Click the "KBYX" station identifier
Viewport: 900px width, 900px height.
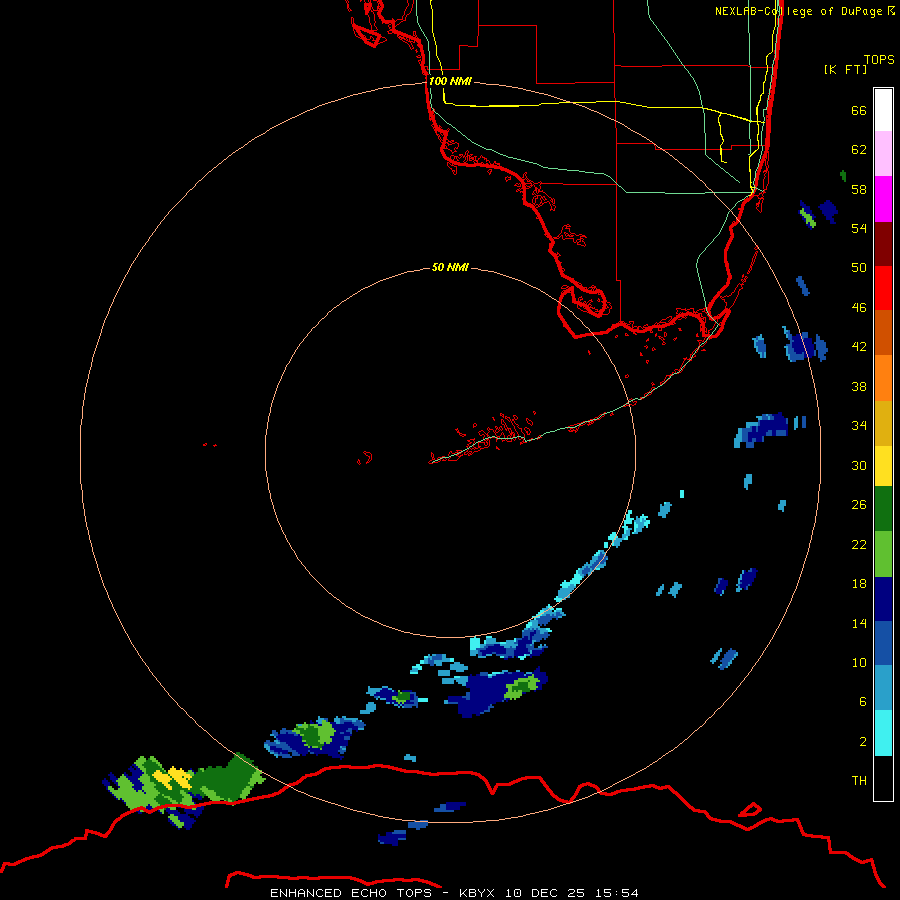476,893
